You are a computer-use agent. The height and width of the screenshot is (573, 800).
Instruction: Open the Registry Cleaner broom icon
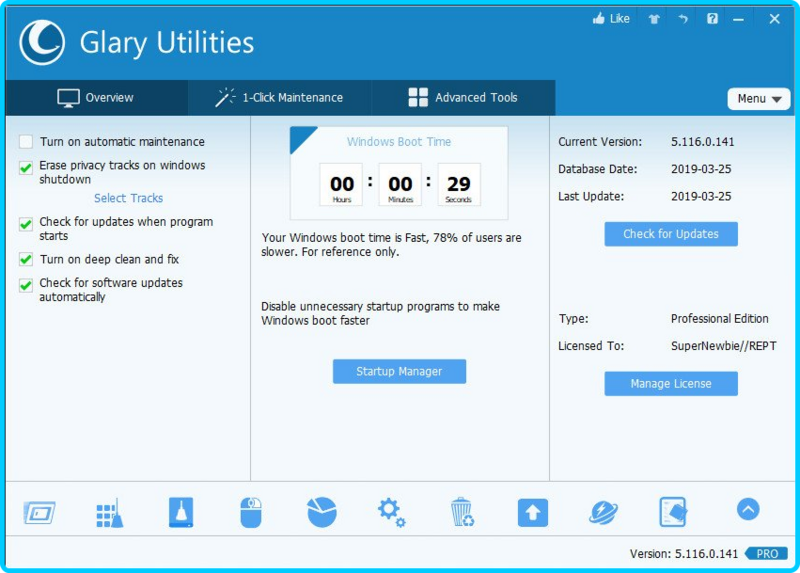click(110, 513)
